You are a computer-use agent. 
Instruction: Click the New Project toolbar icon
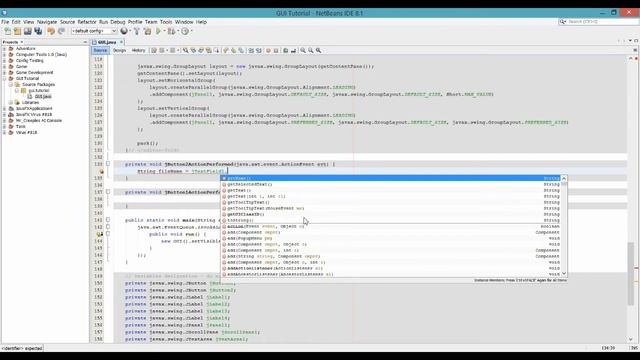click(18, 31)
